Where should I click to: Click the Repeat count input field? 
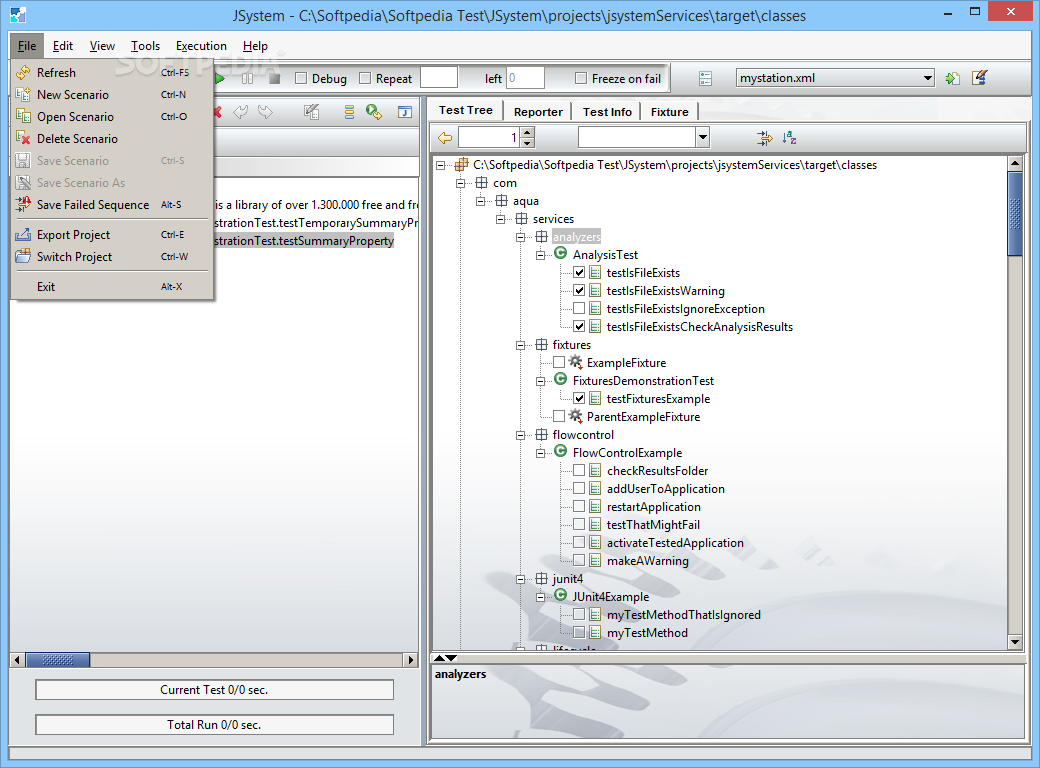click(x=439, y=78)
